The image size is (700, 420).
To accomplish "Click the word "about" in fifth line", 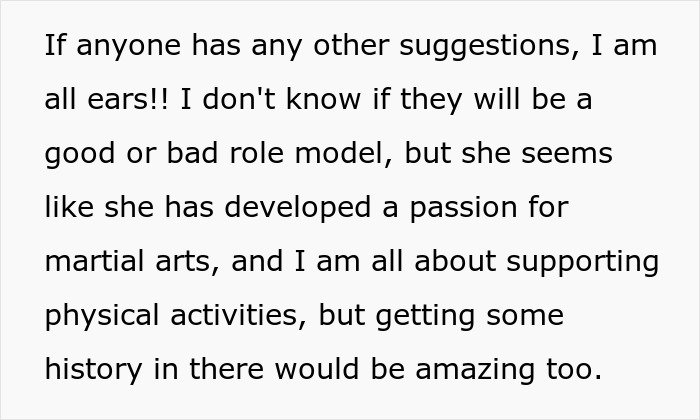I will [x=455, y=261].
